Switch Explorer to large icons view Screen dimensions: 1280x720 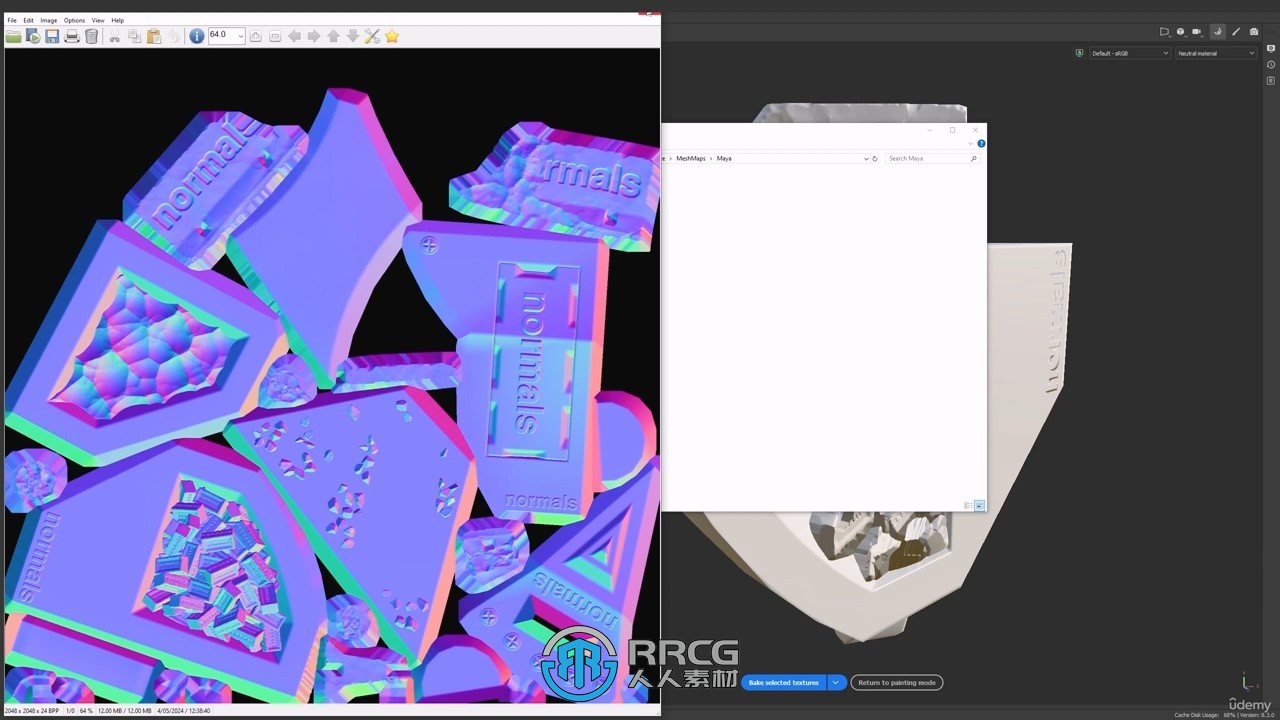point(980,505)
